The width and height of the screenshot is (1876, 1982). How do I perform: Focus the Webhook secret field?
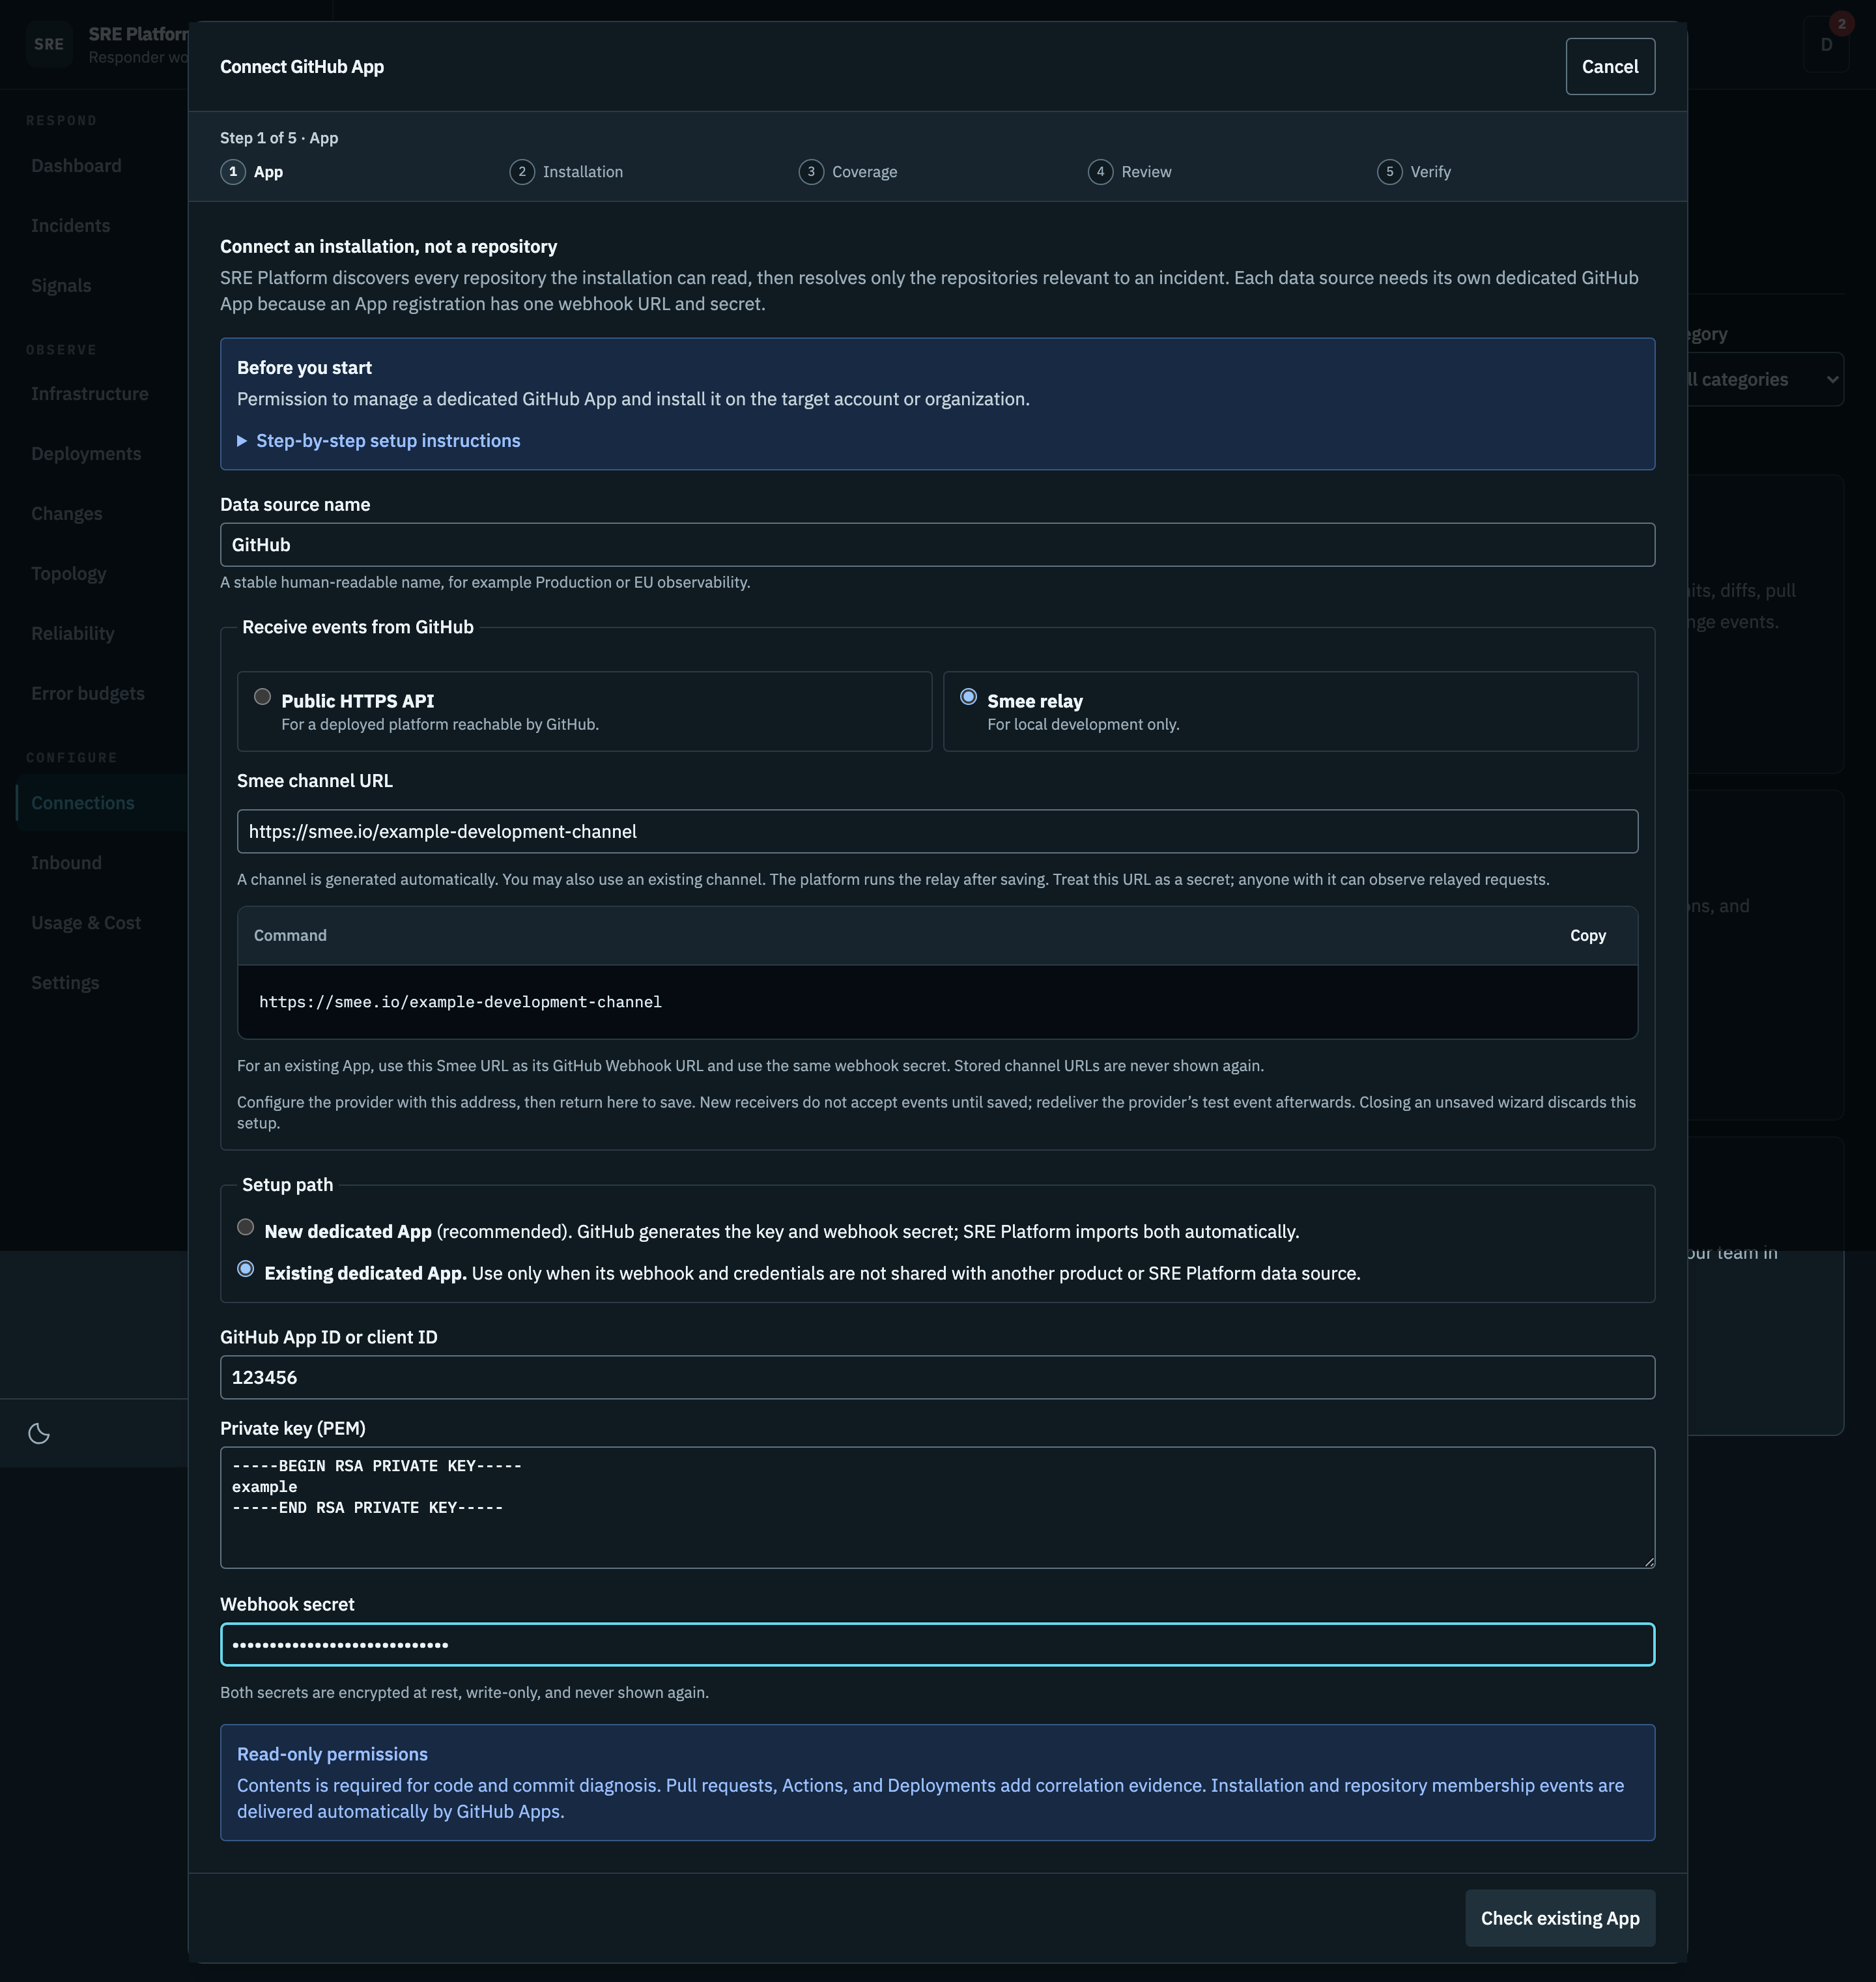pyautogui.click(x=937, y=1645)
